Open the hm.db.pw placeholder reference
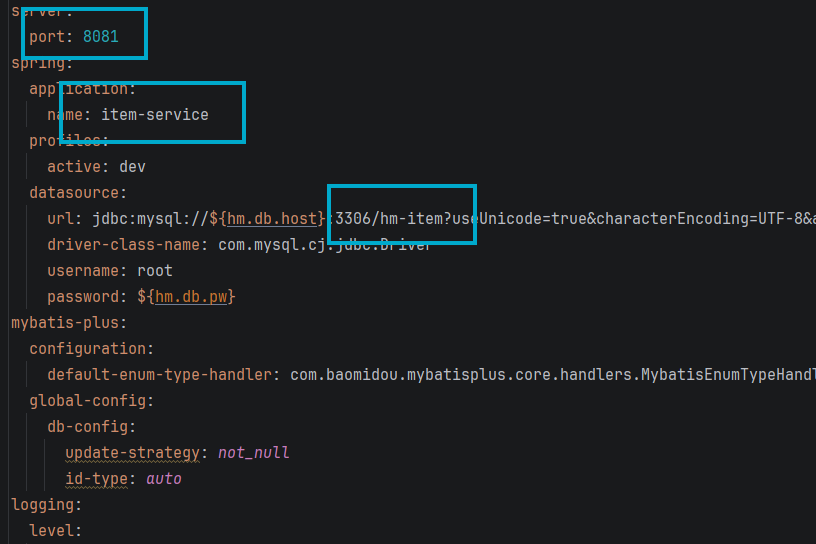 coord(191,297)
